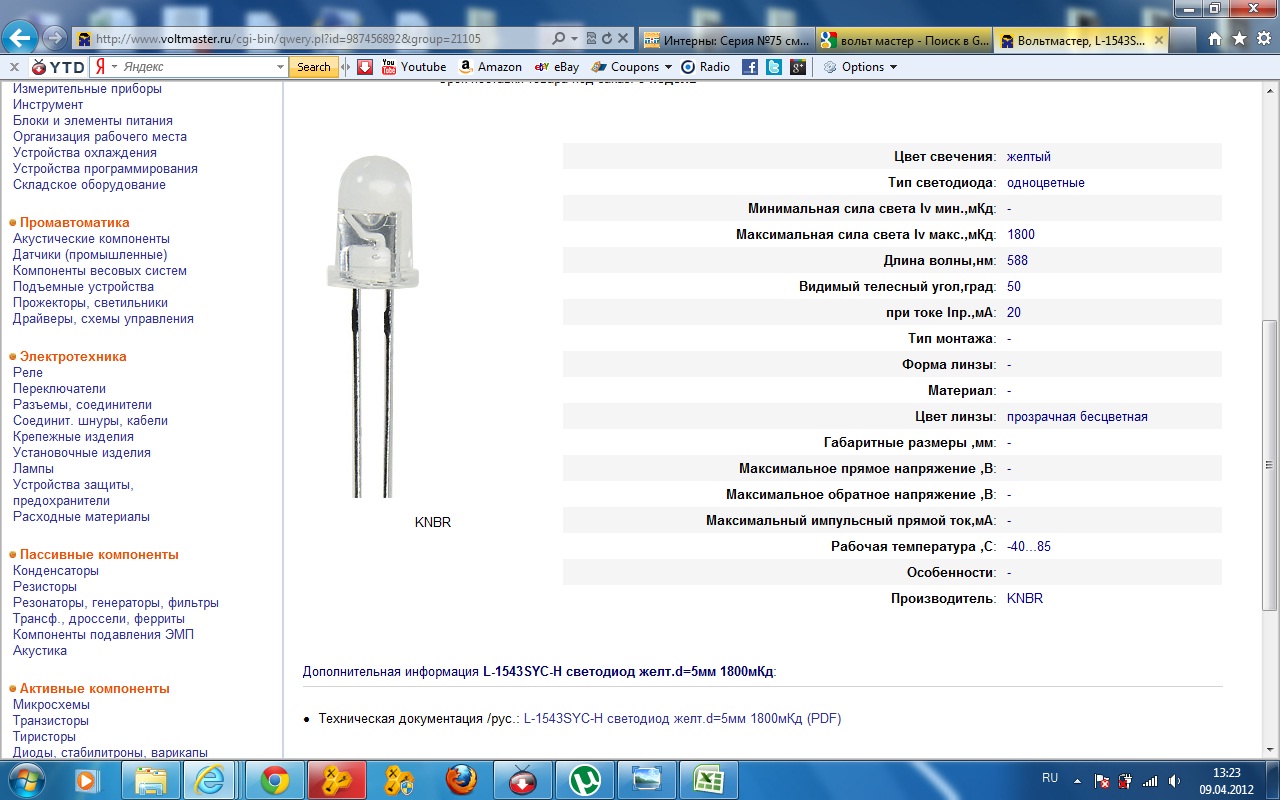Open Excel from the taskbar
Image resolution: width=1280 pixels, height=800 pixels.
(709, 779)
